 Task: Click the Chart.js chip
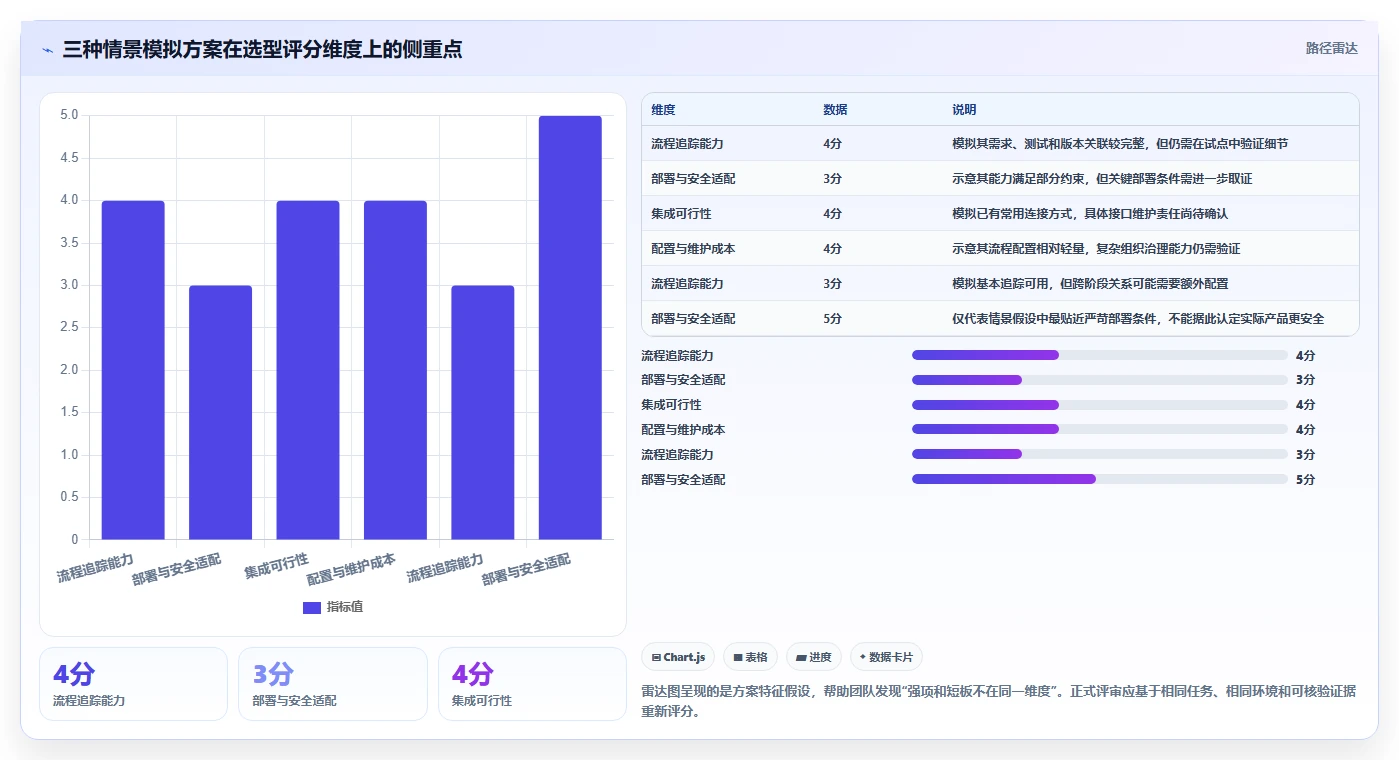[678, 657]
